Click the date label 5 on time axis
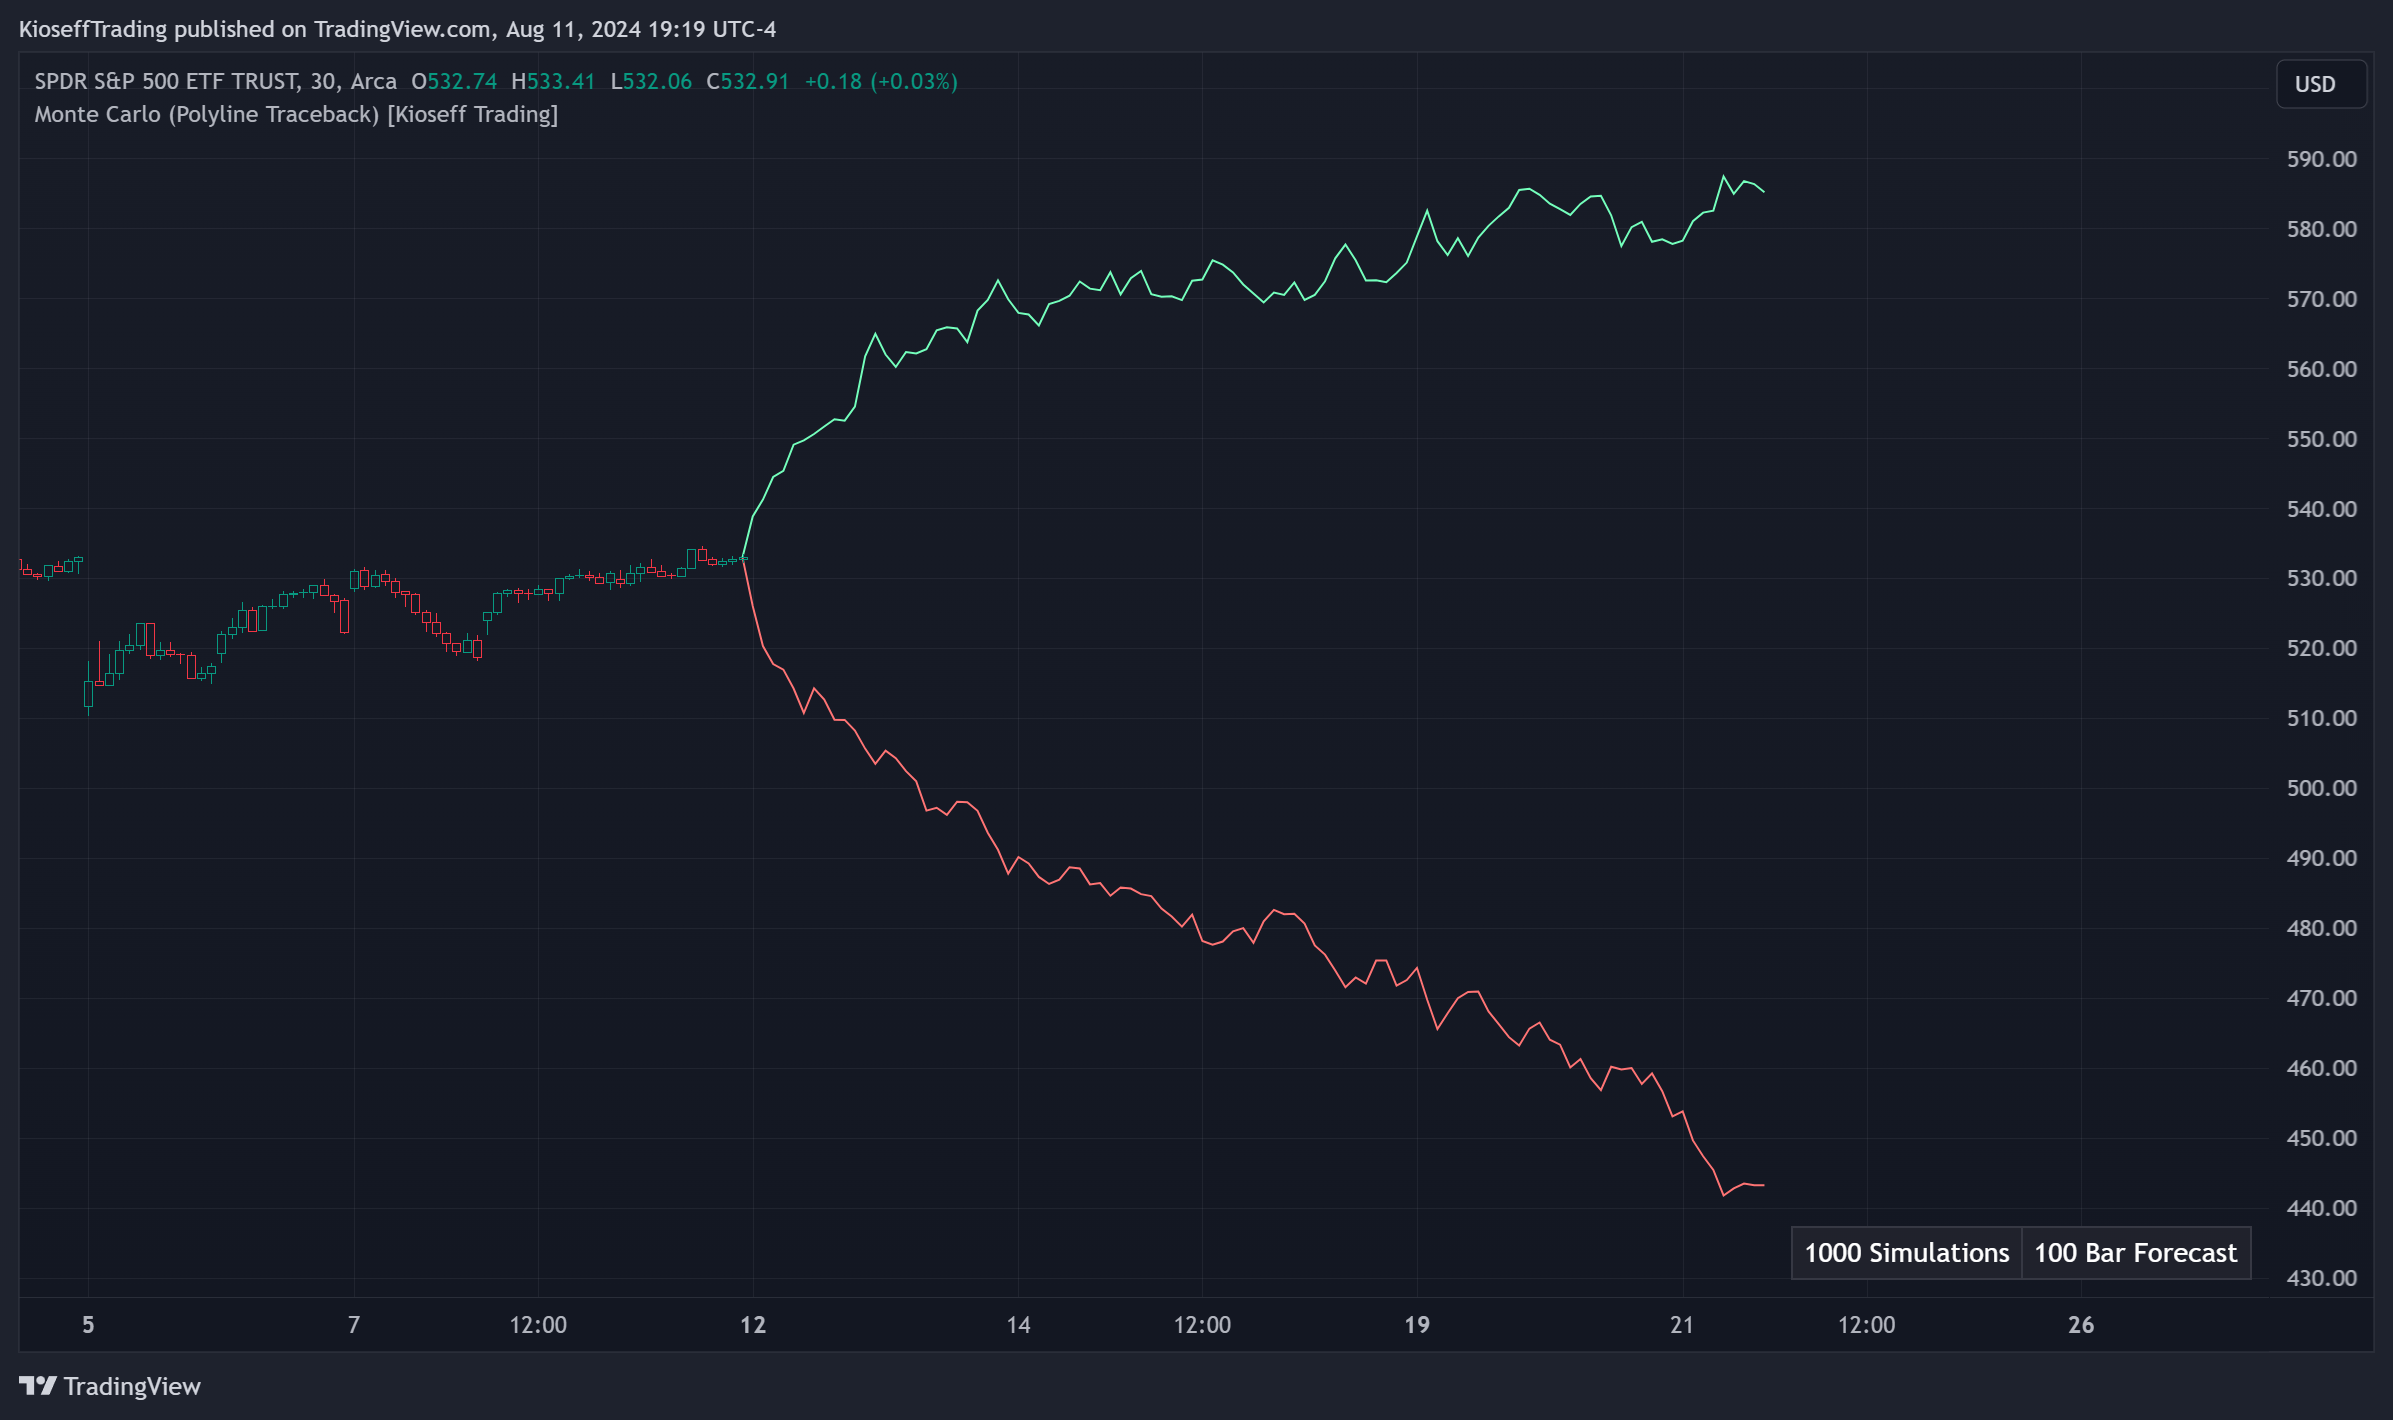2393x1420 pixels. tap(88, 1325)
